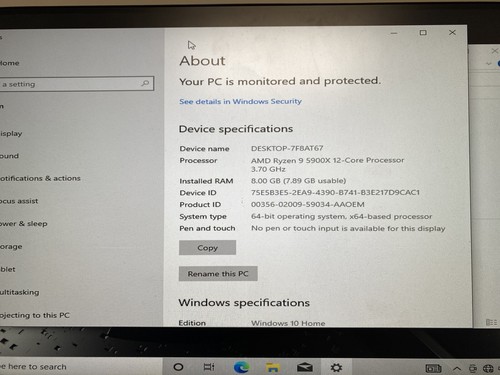Open the Mail app taskbar icon
This screenshot has width=500, height=375.
[x=305, y=367]
